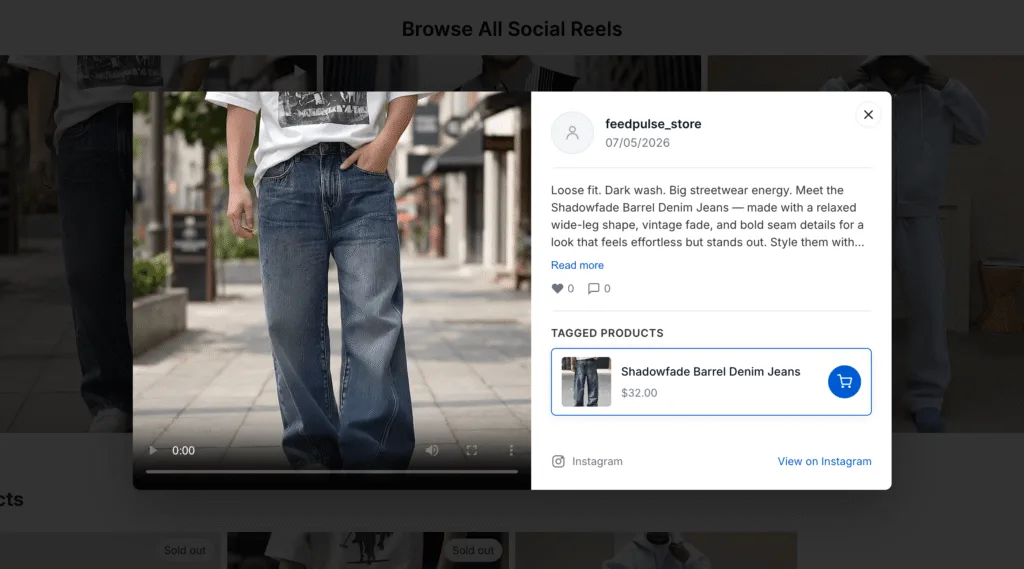This screenshot has width=1024, height=569.
Task: Open video fullscreen mode
Action: [472, 450]
